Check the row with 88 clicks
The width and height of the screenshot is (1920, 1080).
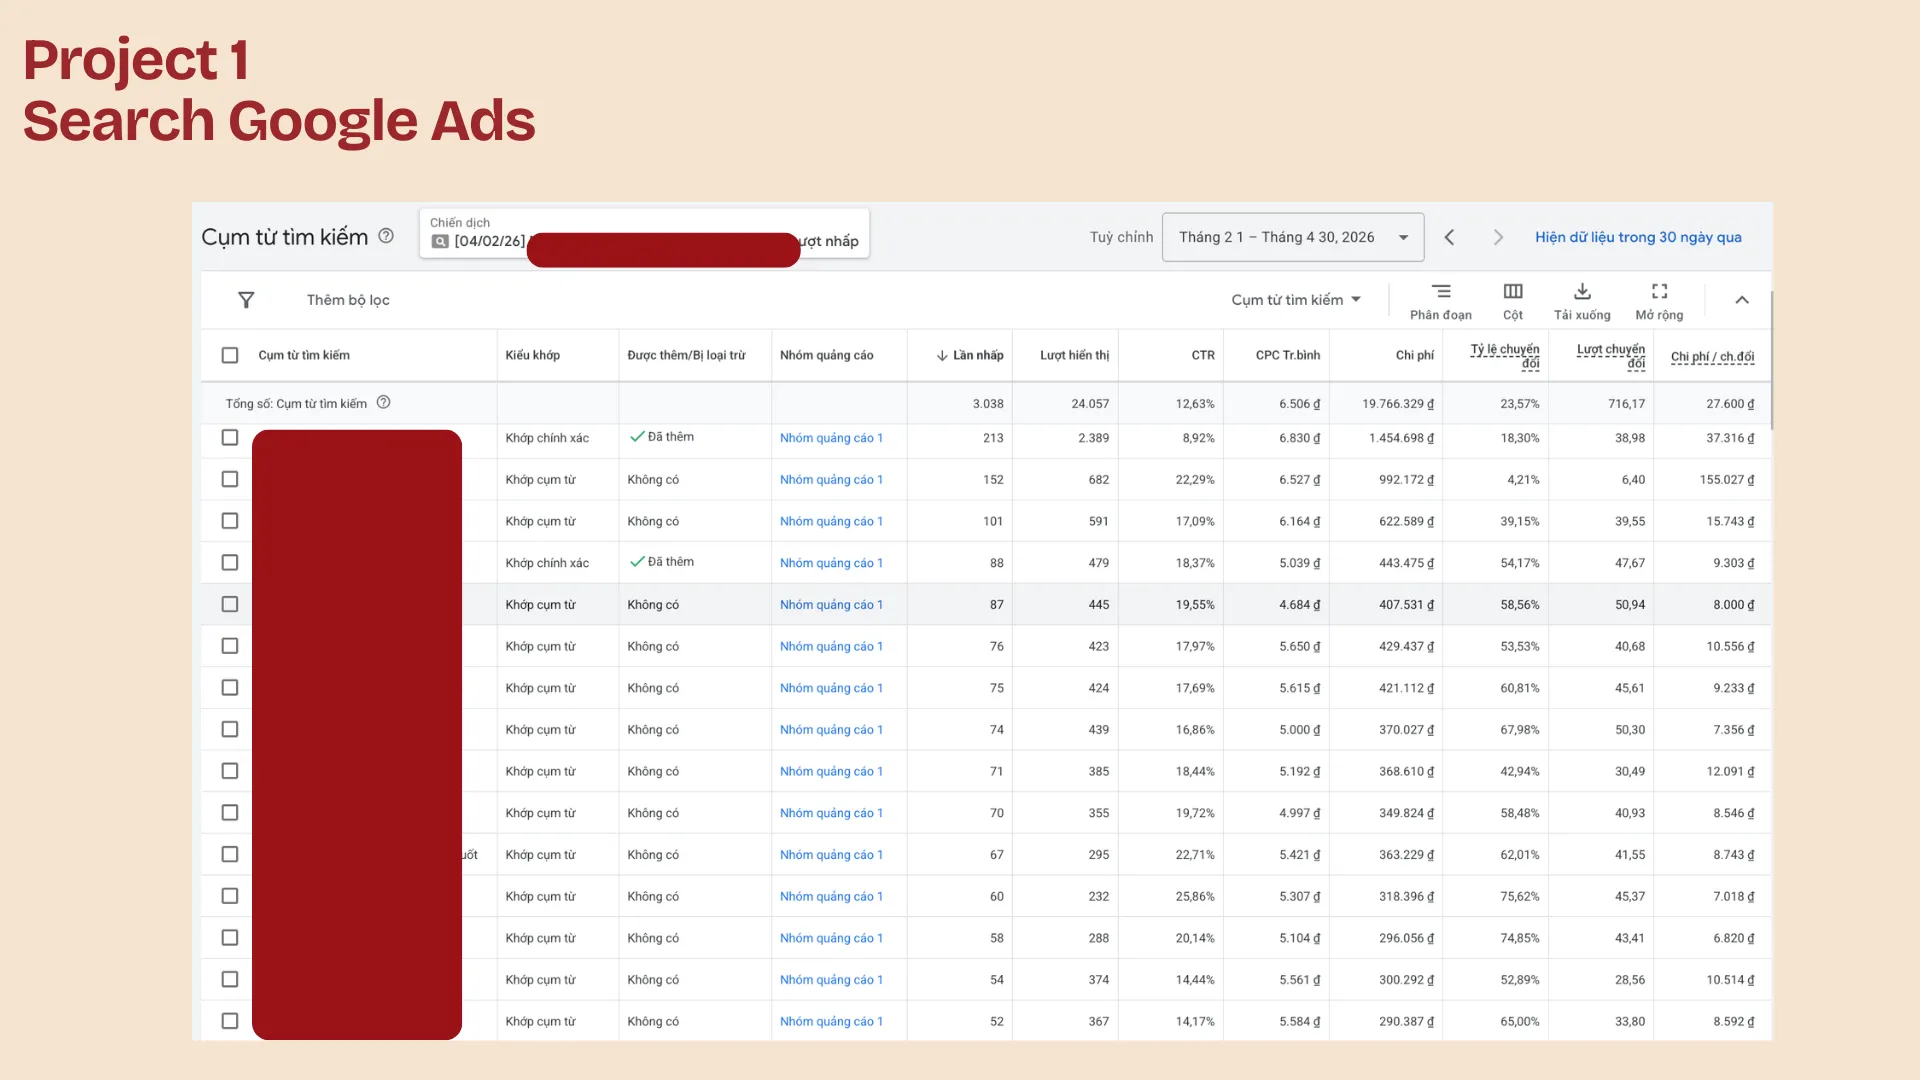[x=230, y=563]
